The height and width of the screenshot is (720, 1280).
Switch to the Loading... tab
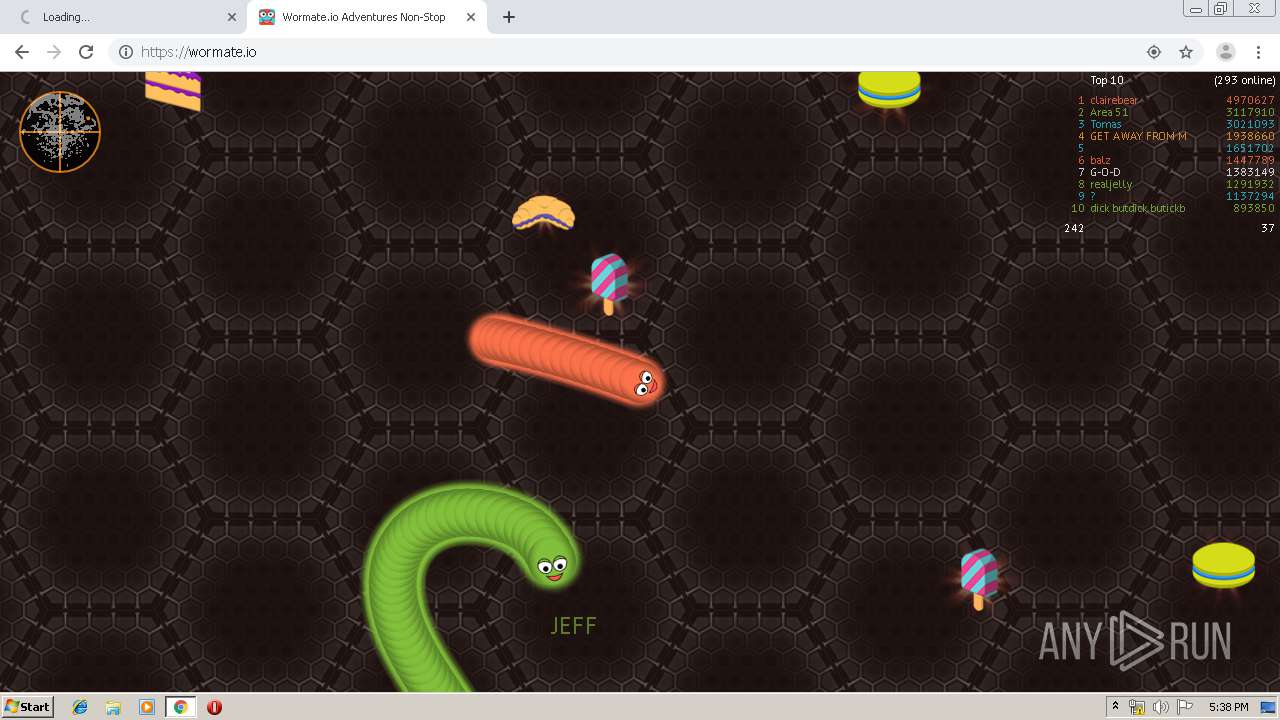(x=123, y=17)
